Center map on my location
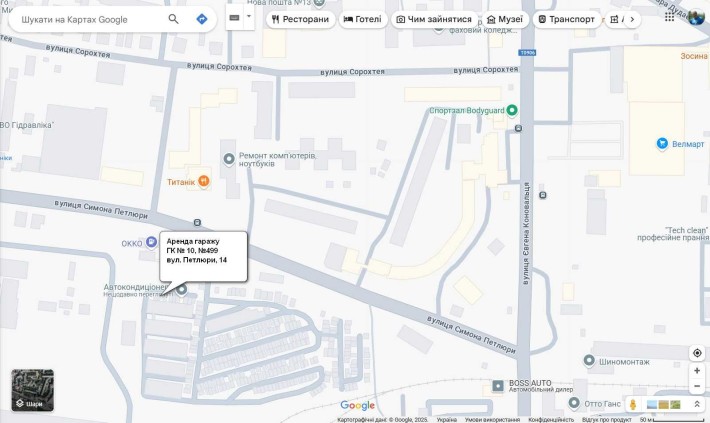Screen dimensions: 710x423 pos(697,353)
